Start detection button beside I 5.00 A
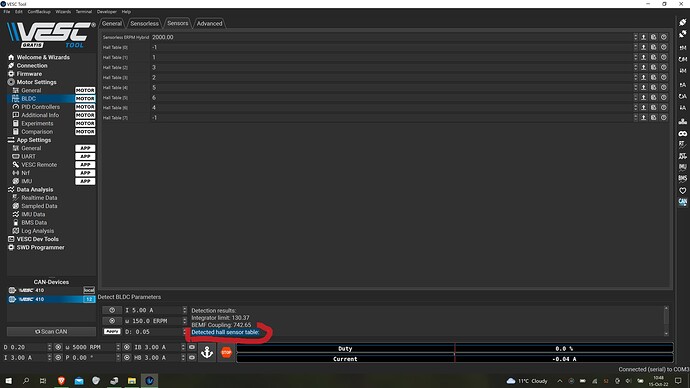 (112, 310)
